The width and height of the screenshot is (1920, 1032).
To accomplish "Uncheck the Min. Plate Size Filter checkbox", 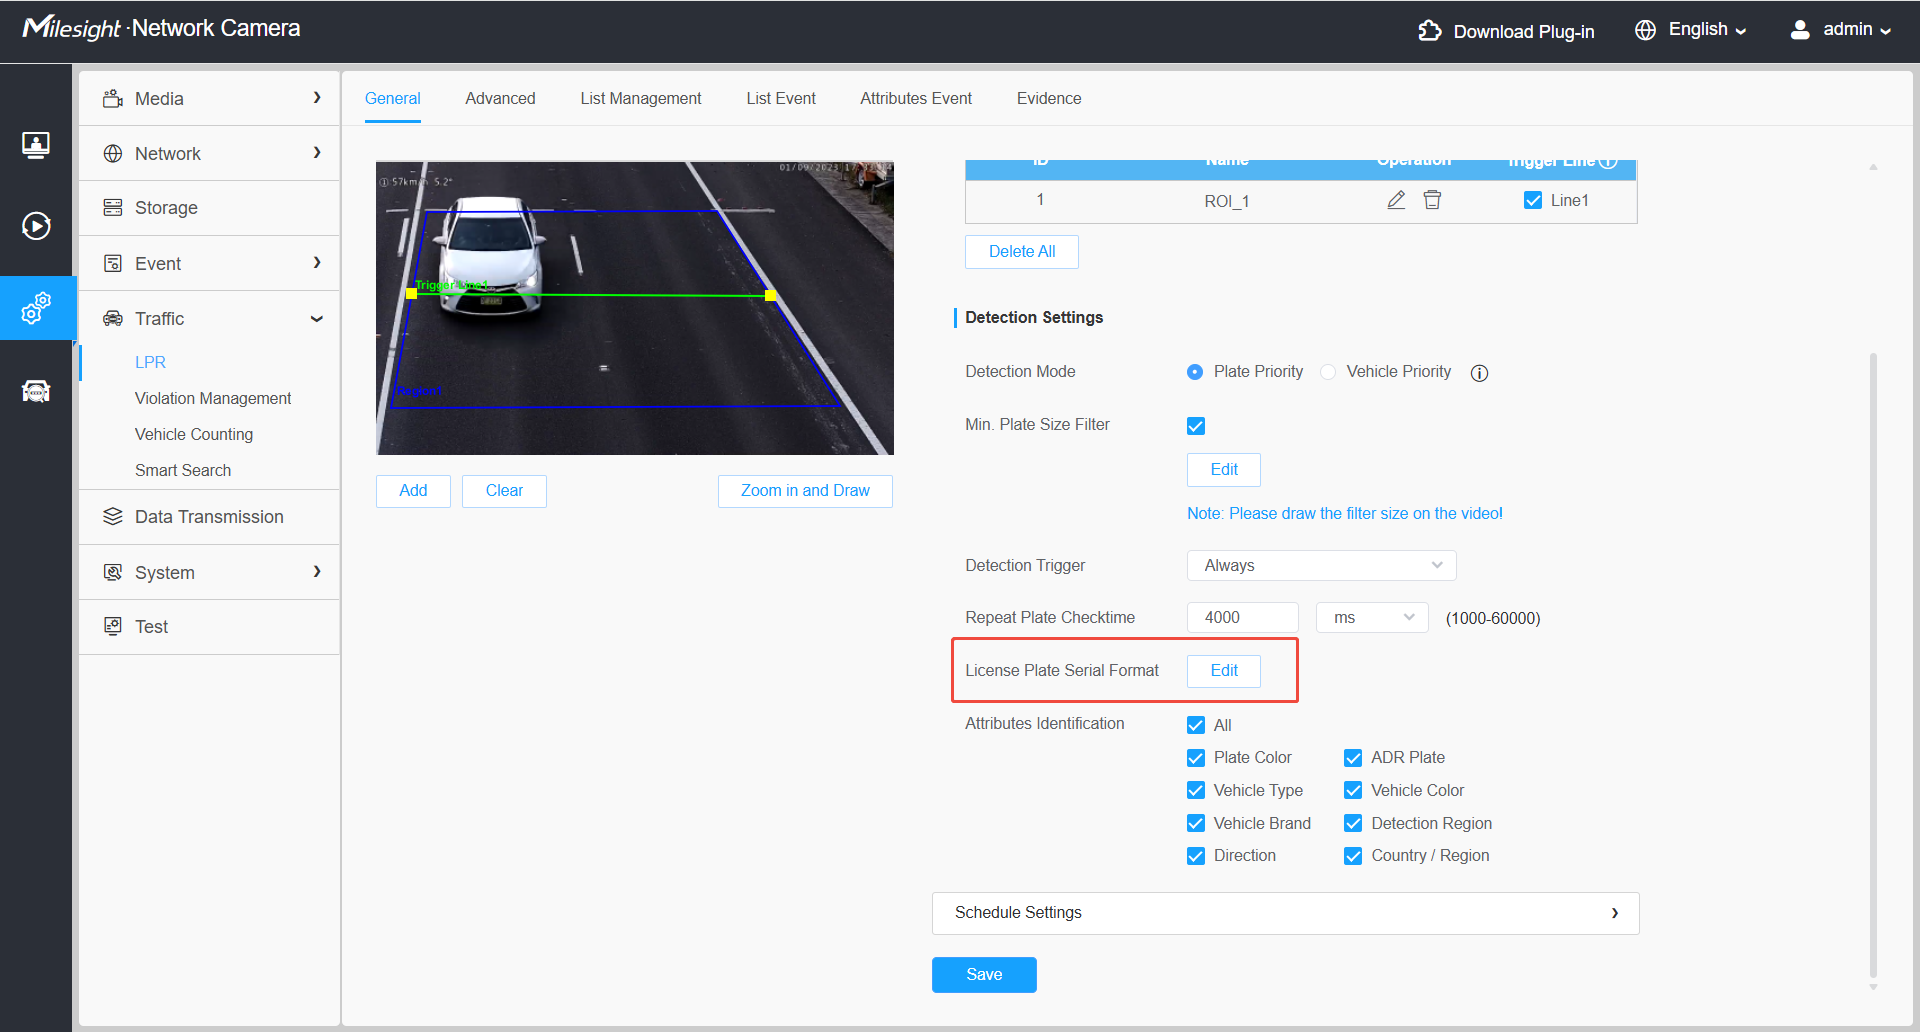I will point(1196,426).
